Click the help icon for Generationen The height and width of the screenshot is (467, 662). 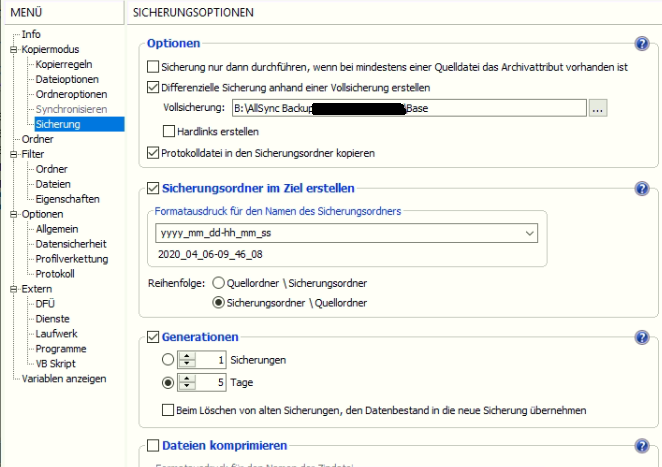[x=643, y=337]
